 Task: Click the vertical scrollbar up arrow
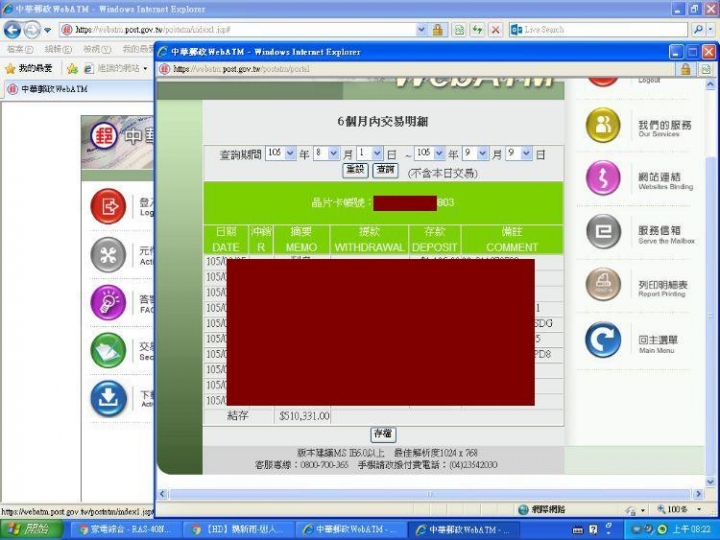pos(710,84)
